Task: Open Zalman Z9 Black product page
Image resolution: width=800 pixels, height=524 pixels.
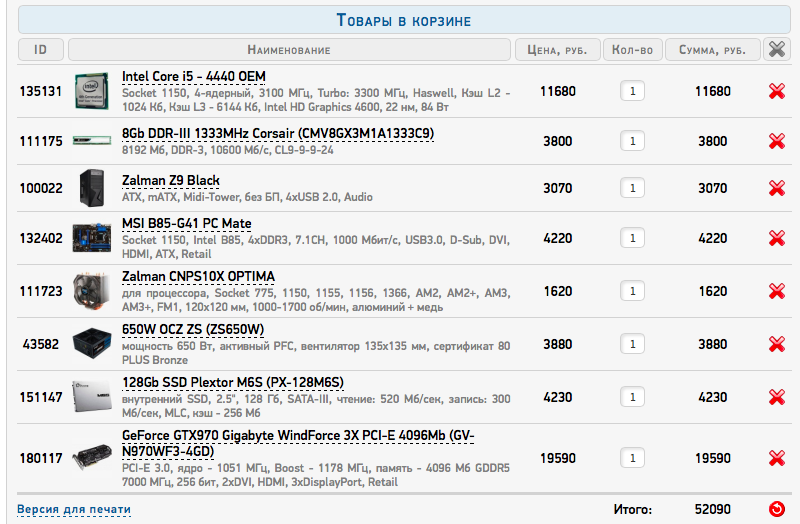Action: click(x=171, y=181)
